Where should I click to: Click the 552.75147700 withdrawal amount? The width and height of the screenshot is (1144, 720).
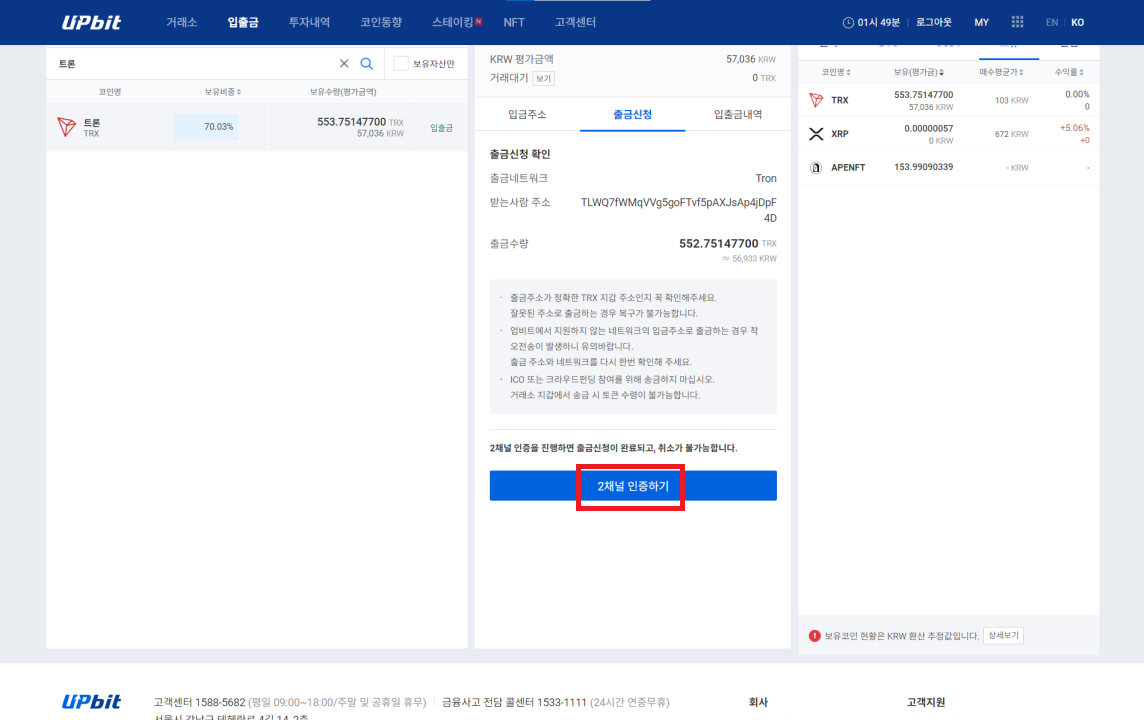point(718,244)
